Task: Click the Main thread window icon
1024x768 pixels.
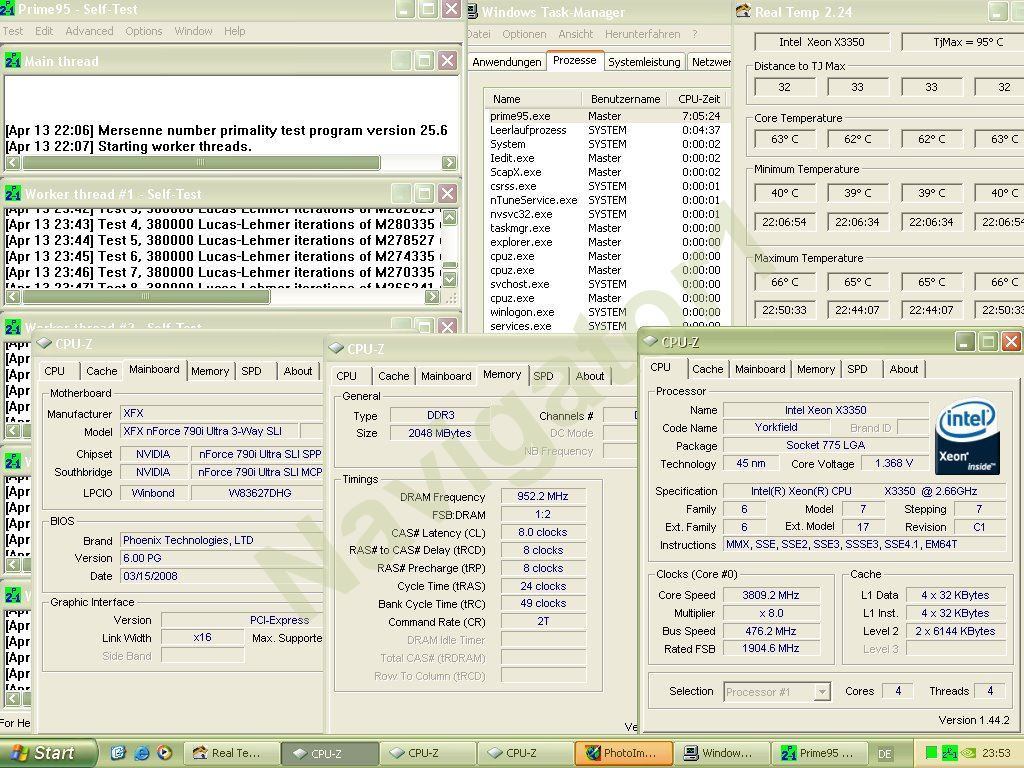Action: tap(12, 61)
